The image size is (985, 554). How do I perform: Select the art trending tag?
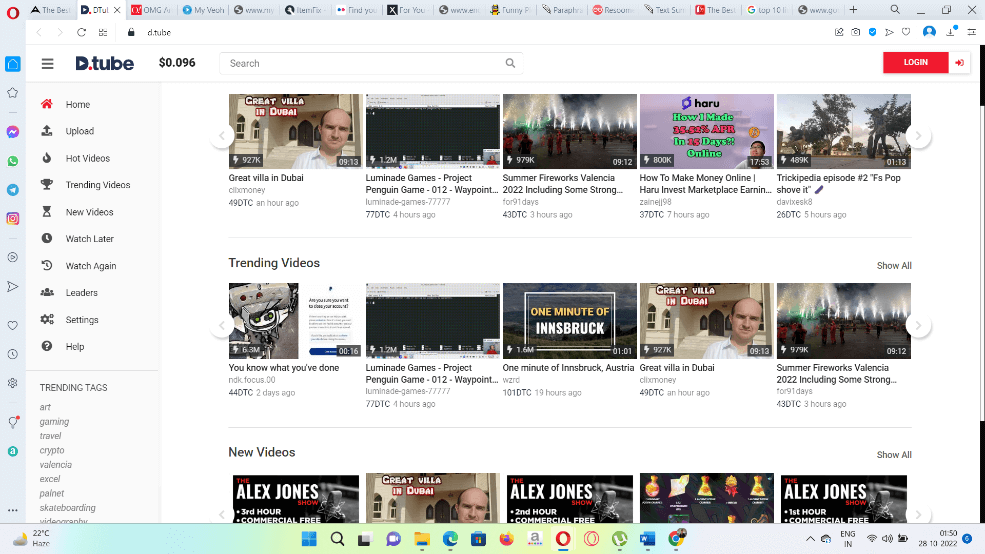point(45,407)
